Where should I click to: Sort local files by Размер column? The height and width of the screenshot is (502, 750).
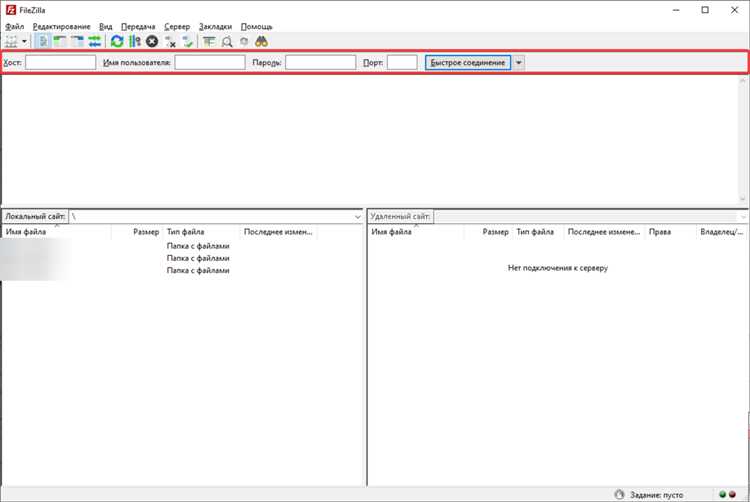click(137, 232)
